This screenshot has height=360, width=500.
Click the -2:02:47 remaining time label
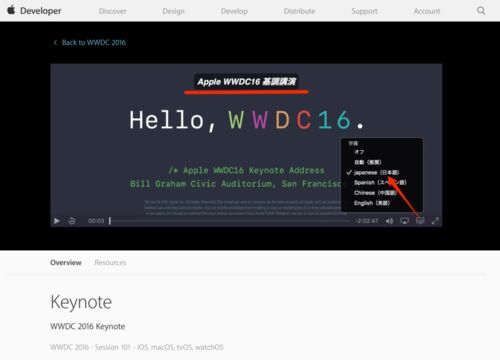pyautogui.click(x=367, y=221)
